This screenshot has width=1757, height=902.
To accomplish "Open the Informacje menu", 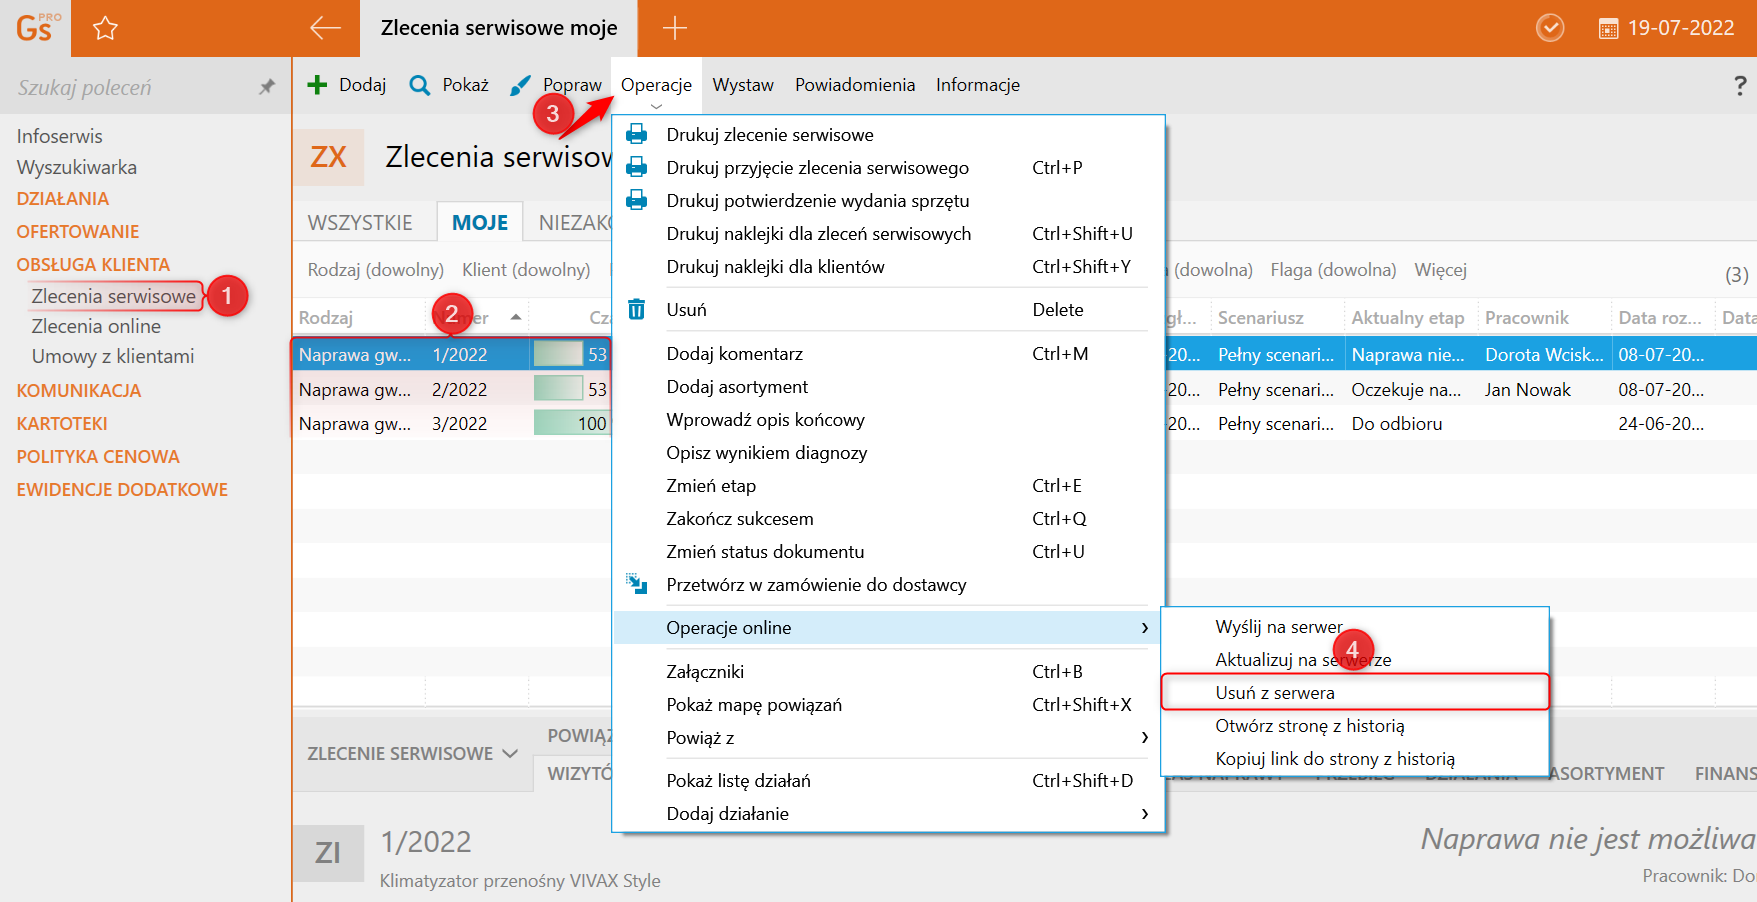I will coord(978,85).
